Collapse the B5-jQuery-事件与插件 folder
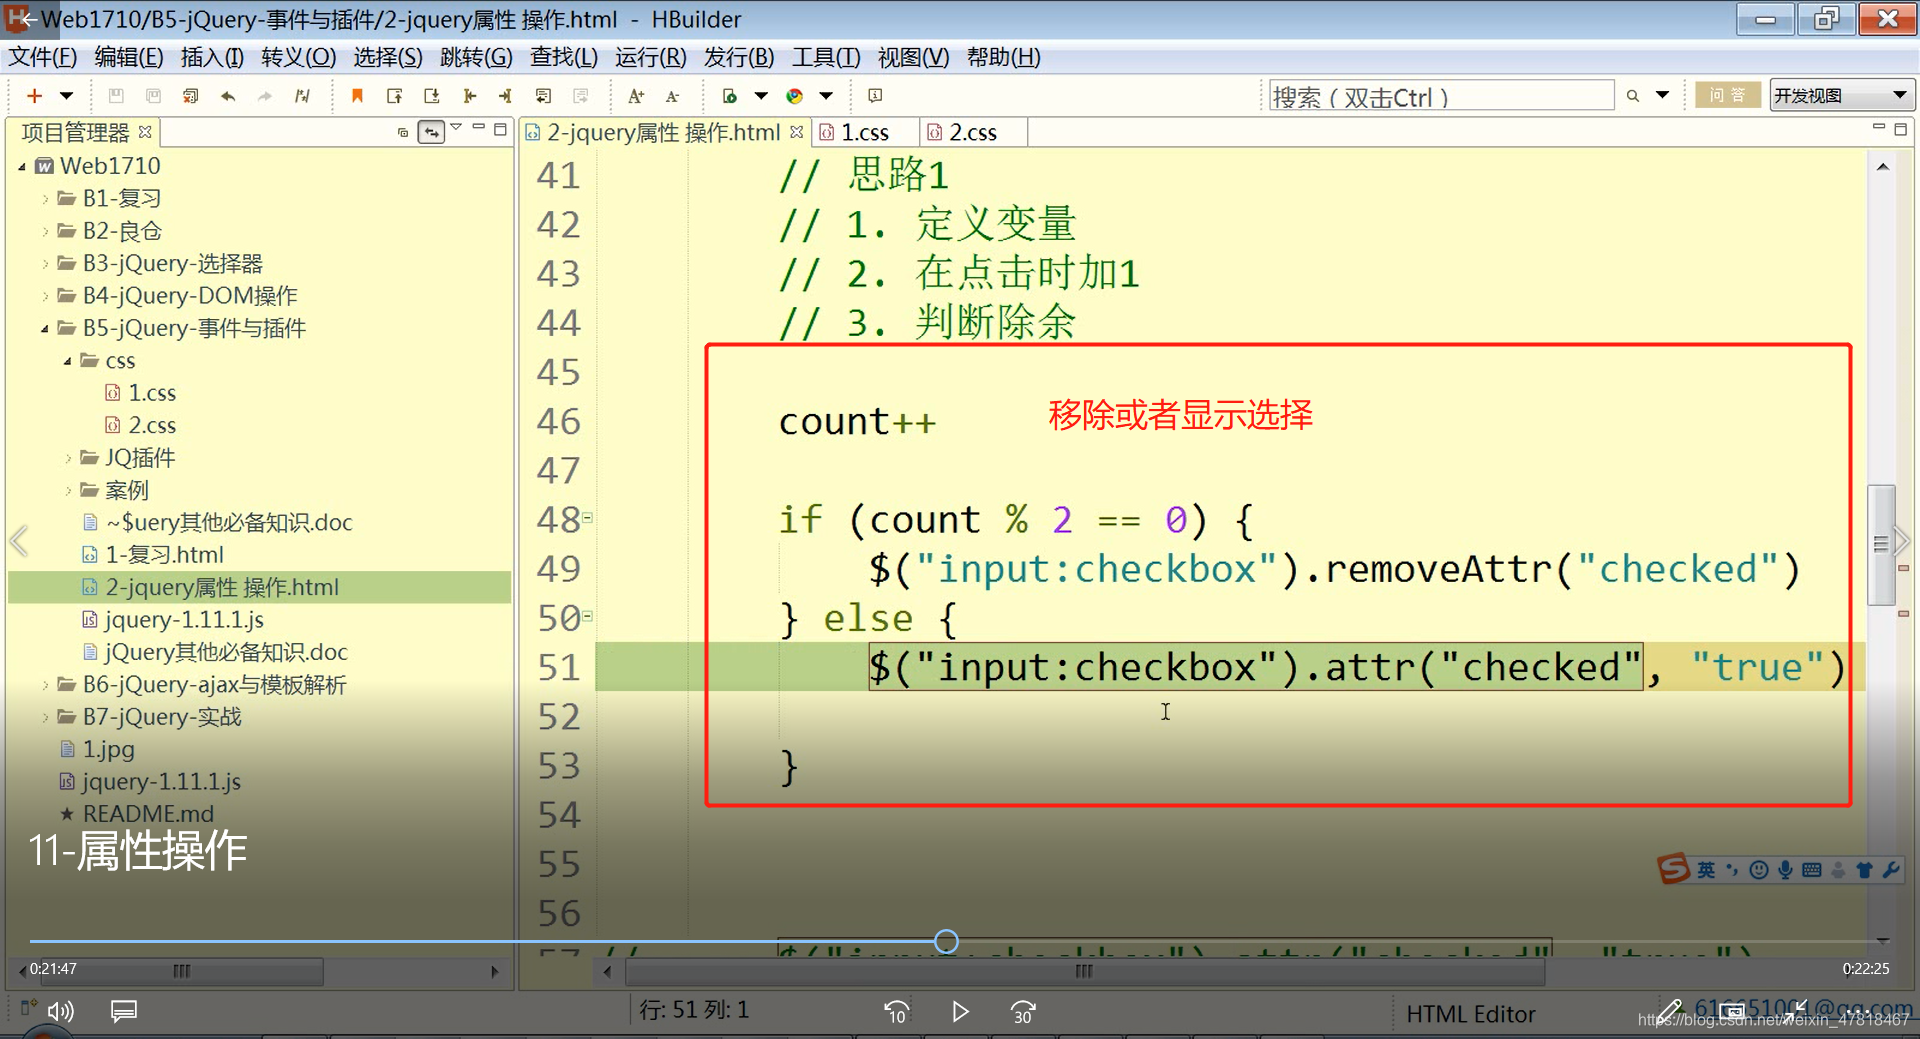Screen dimensions: 1920x1039 (x=45, y=329)
